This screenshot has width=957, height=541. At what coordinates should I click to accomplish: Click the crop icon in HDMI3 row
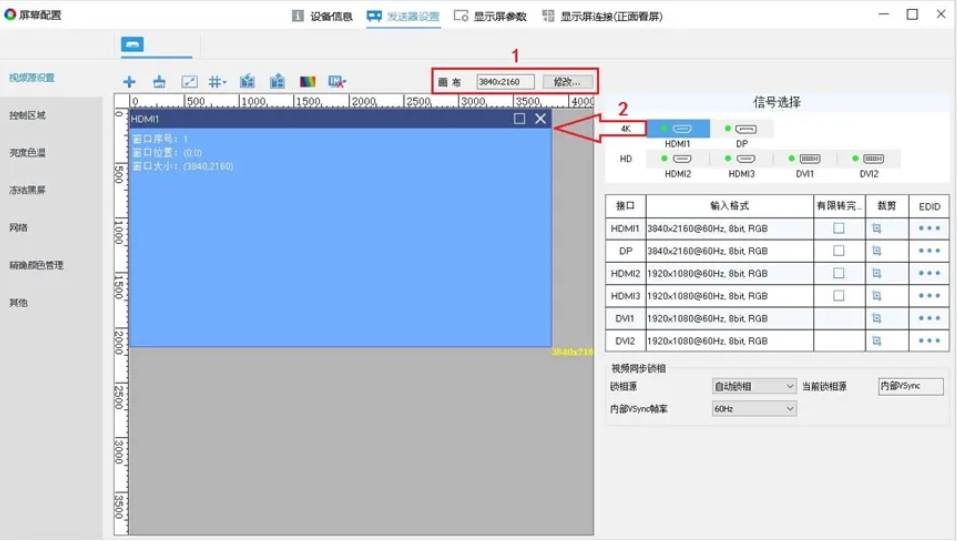pyautogui.click(x=877, y=296)
